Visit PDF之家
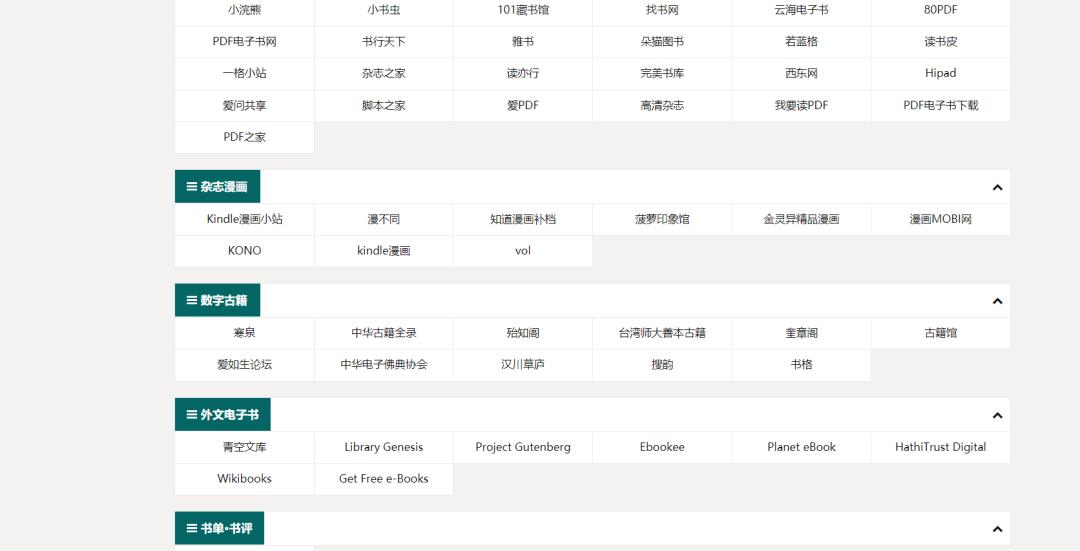 [245, 137]
